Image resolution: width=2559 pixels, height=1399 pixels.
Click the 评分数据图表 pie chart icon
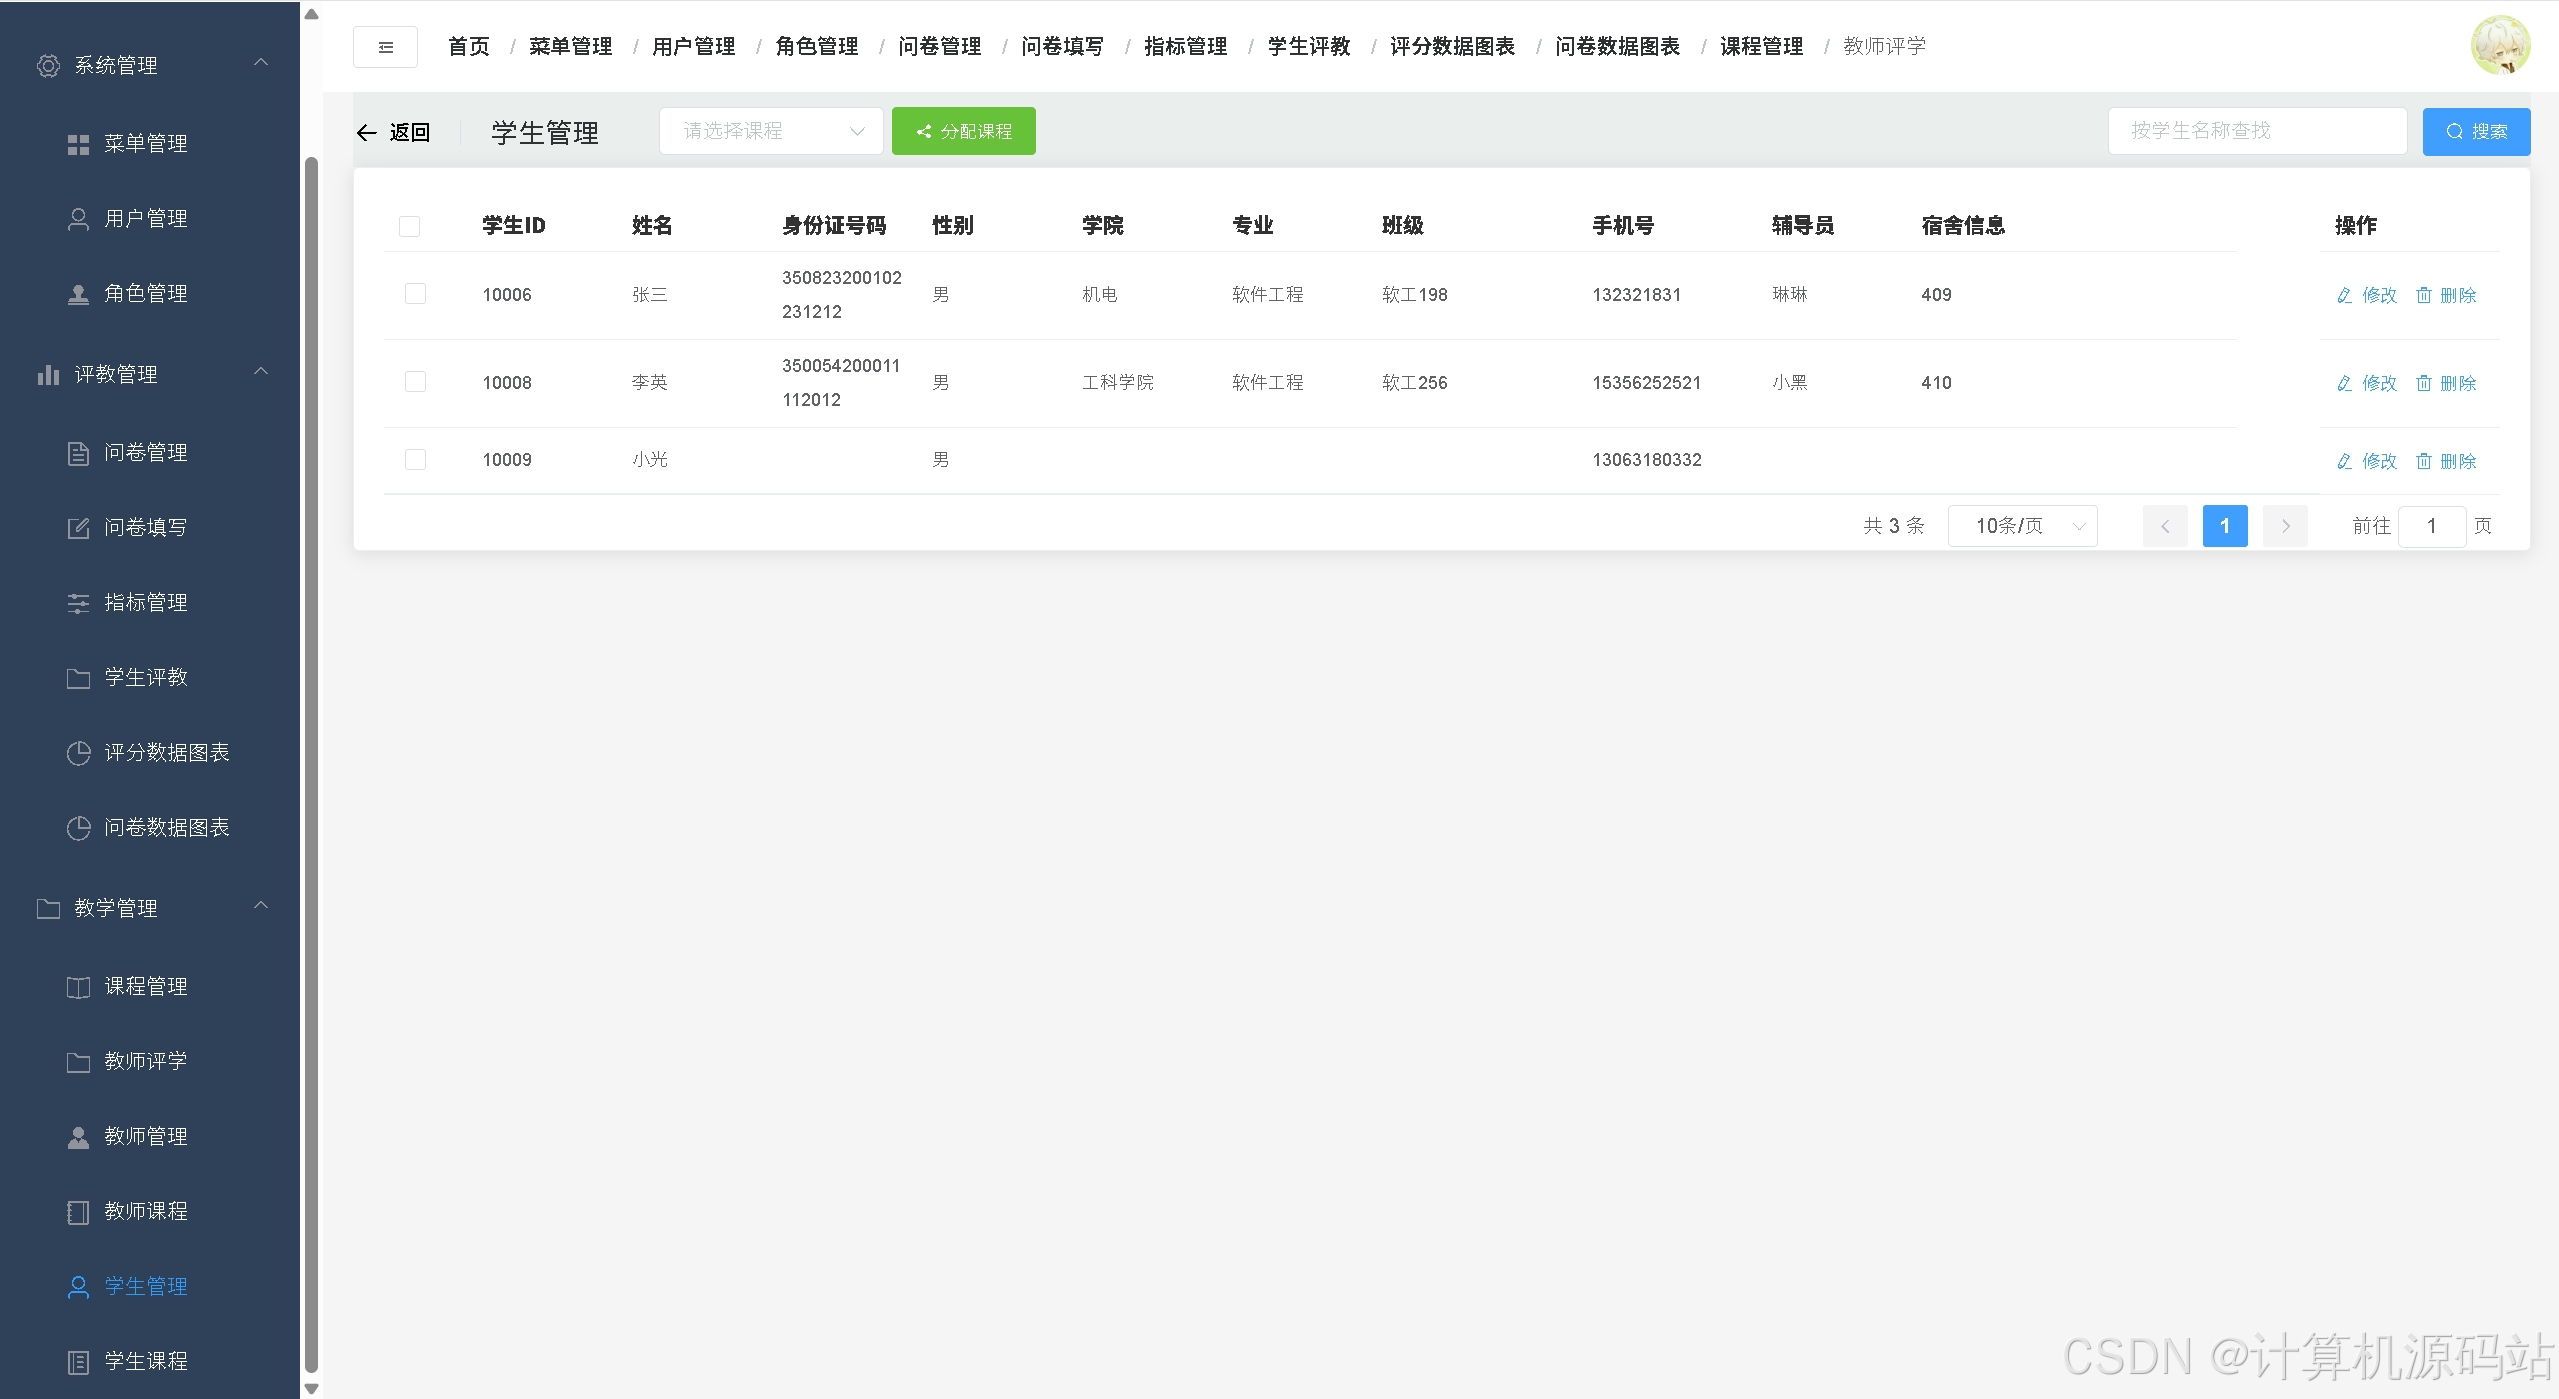pos(78,753)
